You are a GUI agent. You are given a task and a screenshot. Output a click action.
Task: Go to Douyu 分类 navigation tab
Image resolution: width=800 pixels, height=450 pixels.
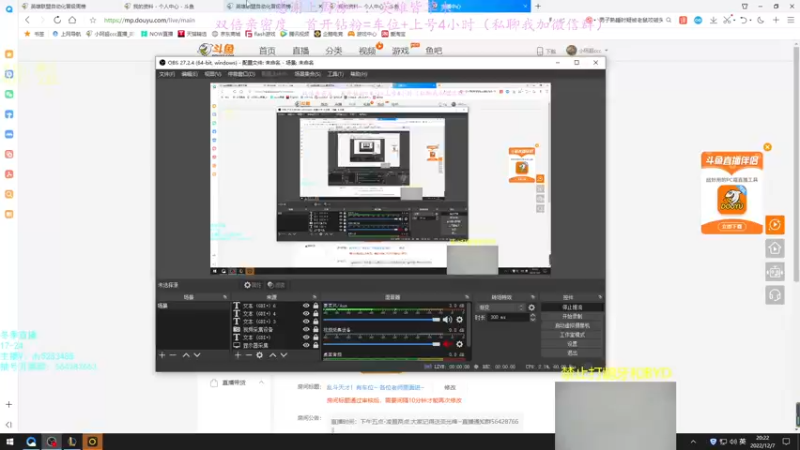click(334, 51)
